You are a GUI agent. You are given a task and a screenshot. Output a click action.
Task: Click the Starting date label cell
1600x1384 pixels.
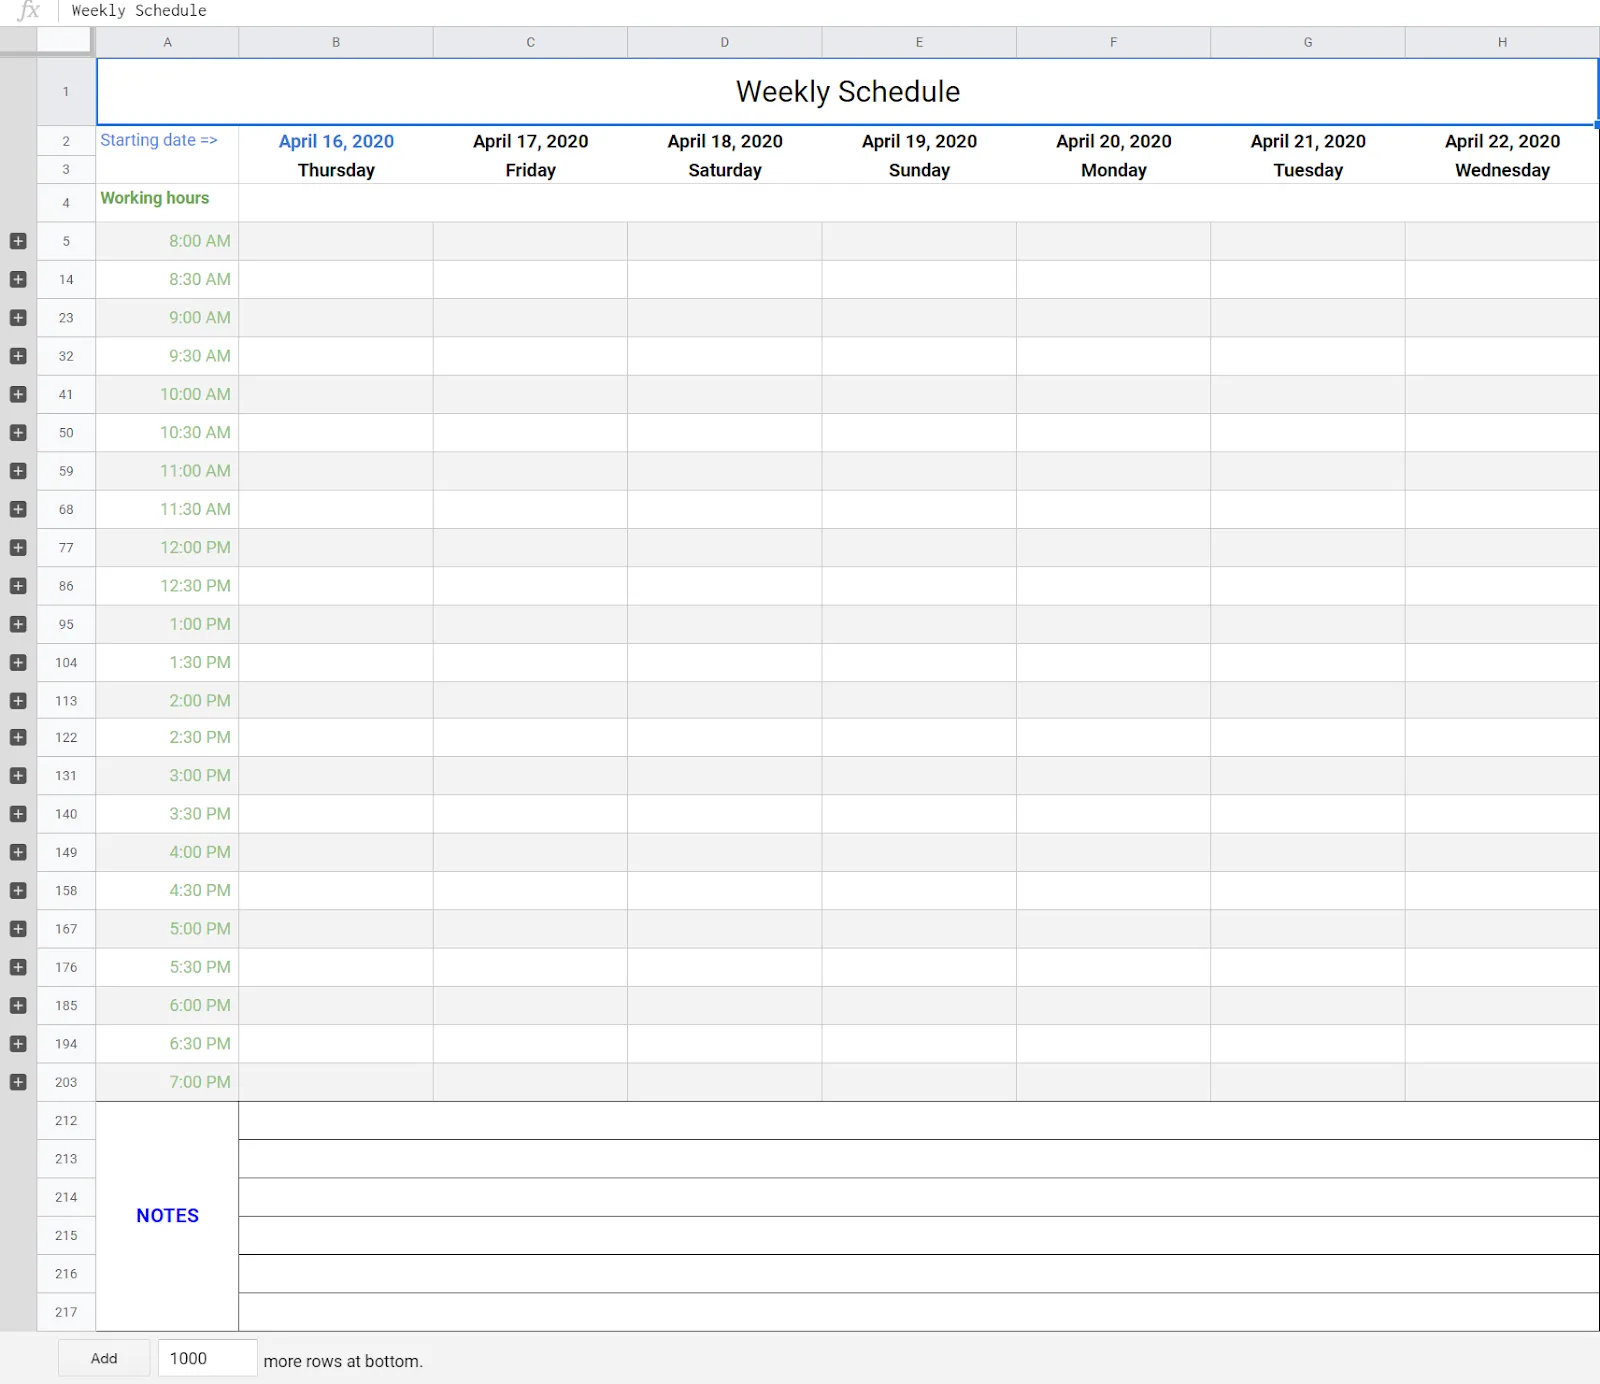158,140
